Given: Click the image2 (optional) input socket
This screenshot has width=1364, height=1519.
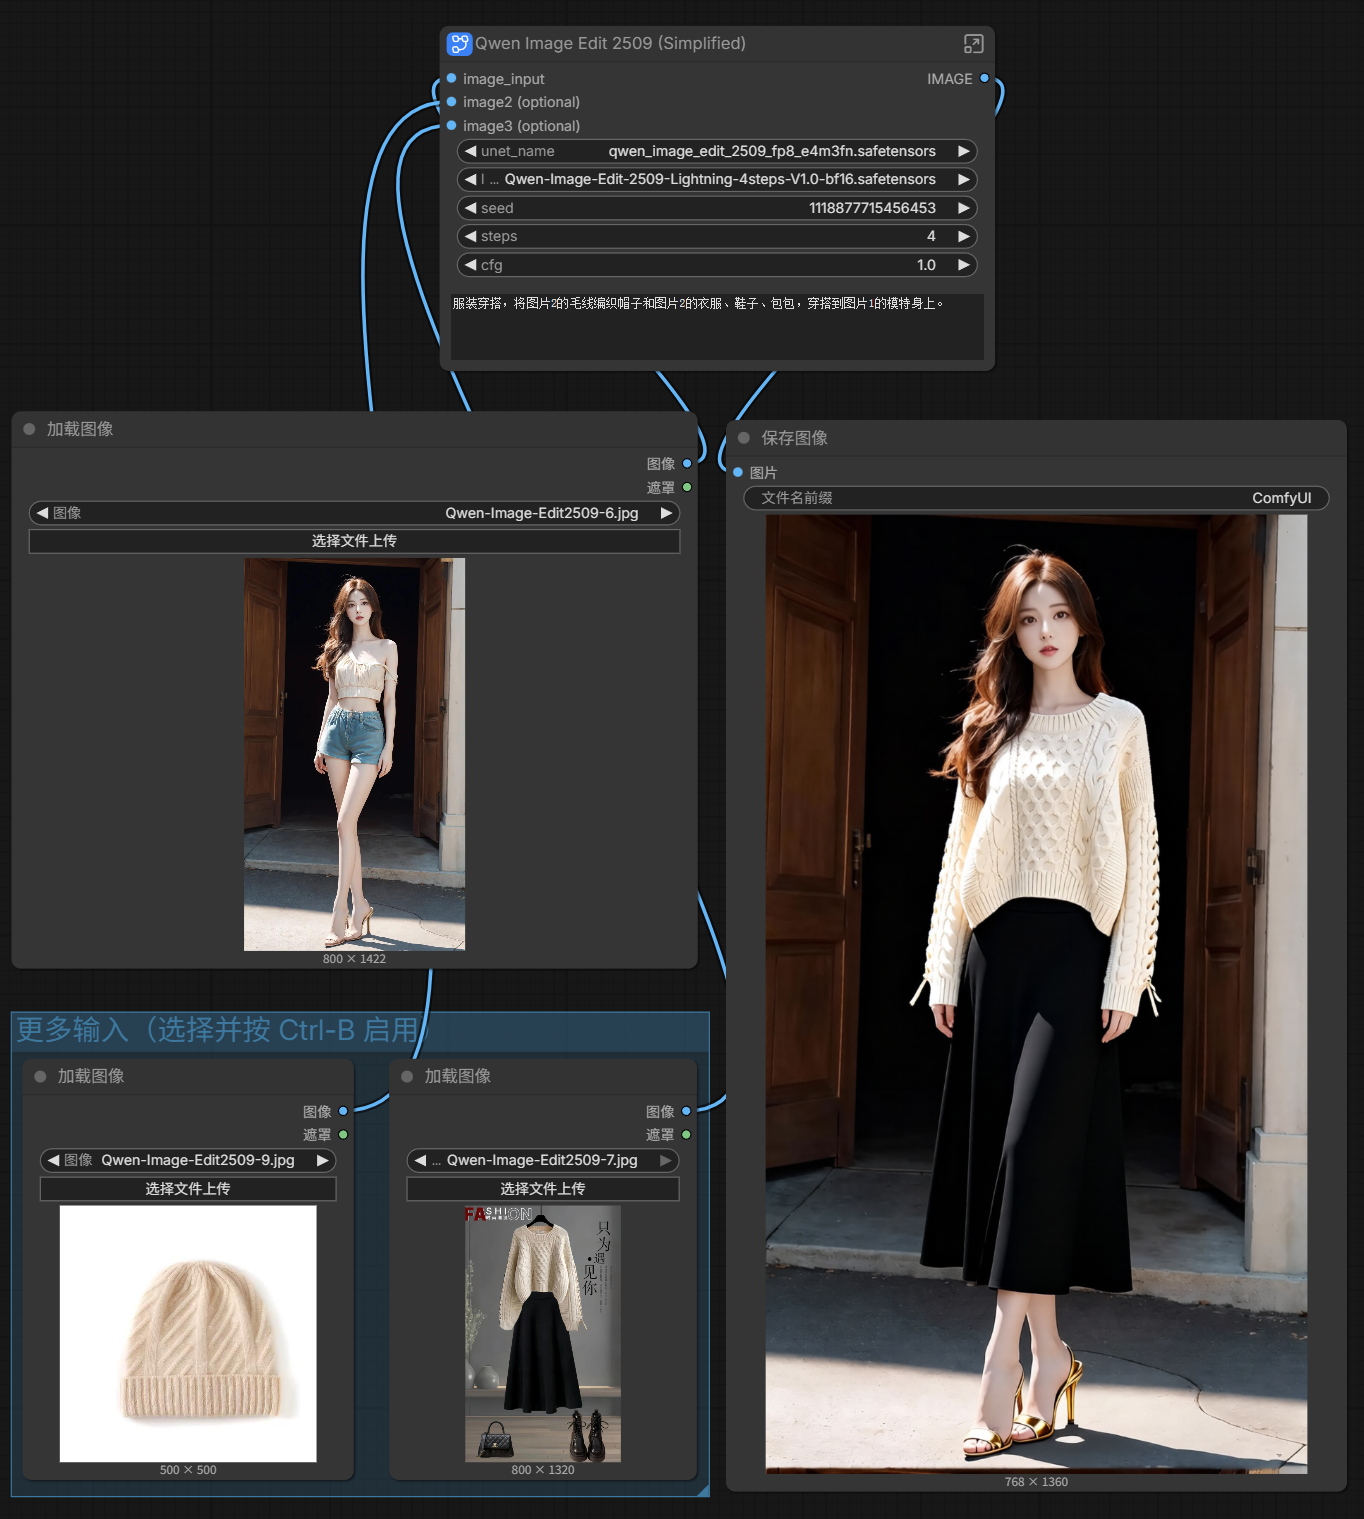Looking at the screenshot, I should pyautogui.click(x=452, y=102).
